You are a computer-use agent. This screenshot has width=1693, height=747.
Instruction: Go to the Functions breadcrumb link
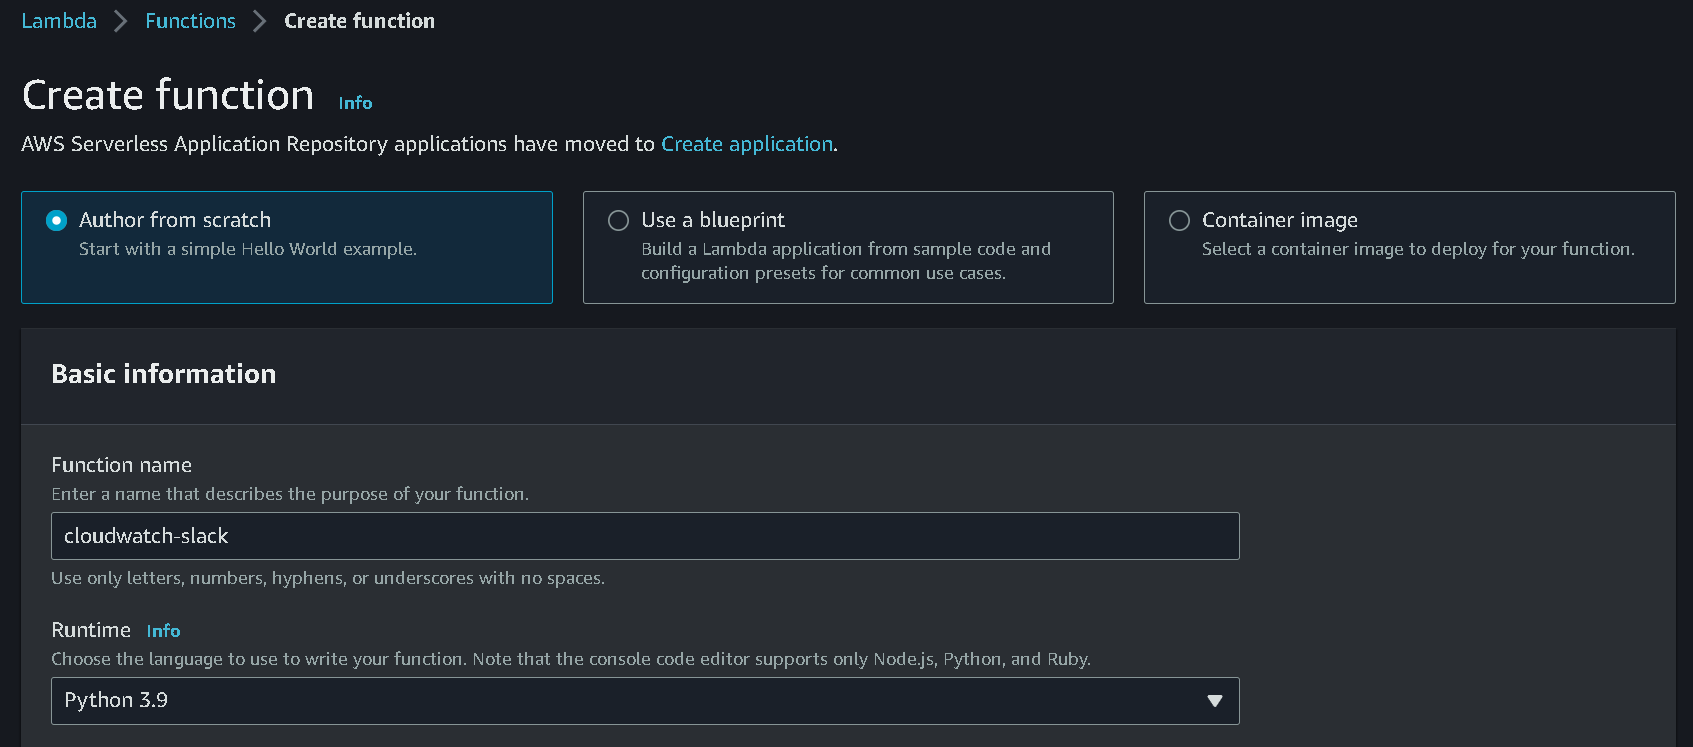[190, 21]
